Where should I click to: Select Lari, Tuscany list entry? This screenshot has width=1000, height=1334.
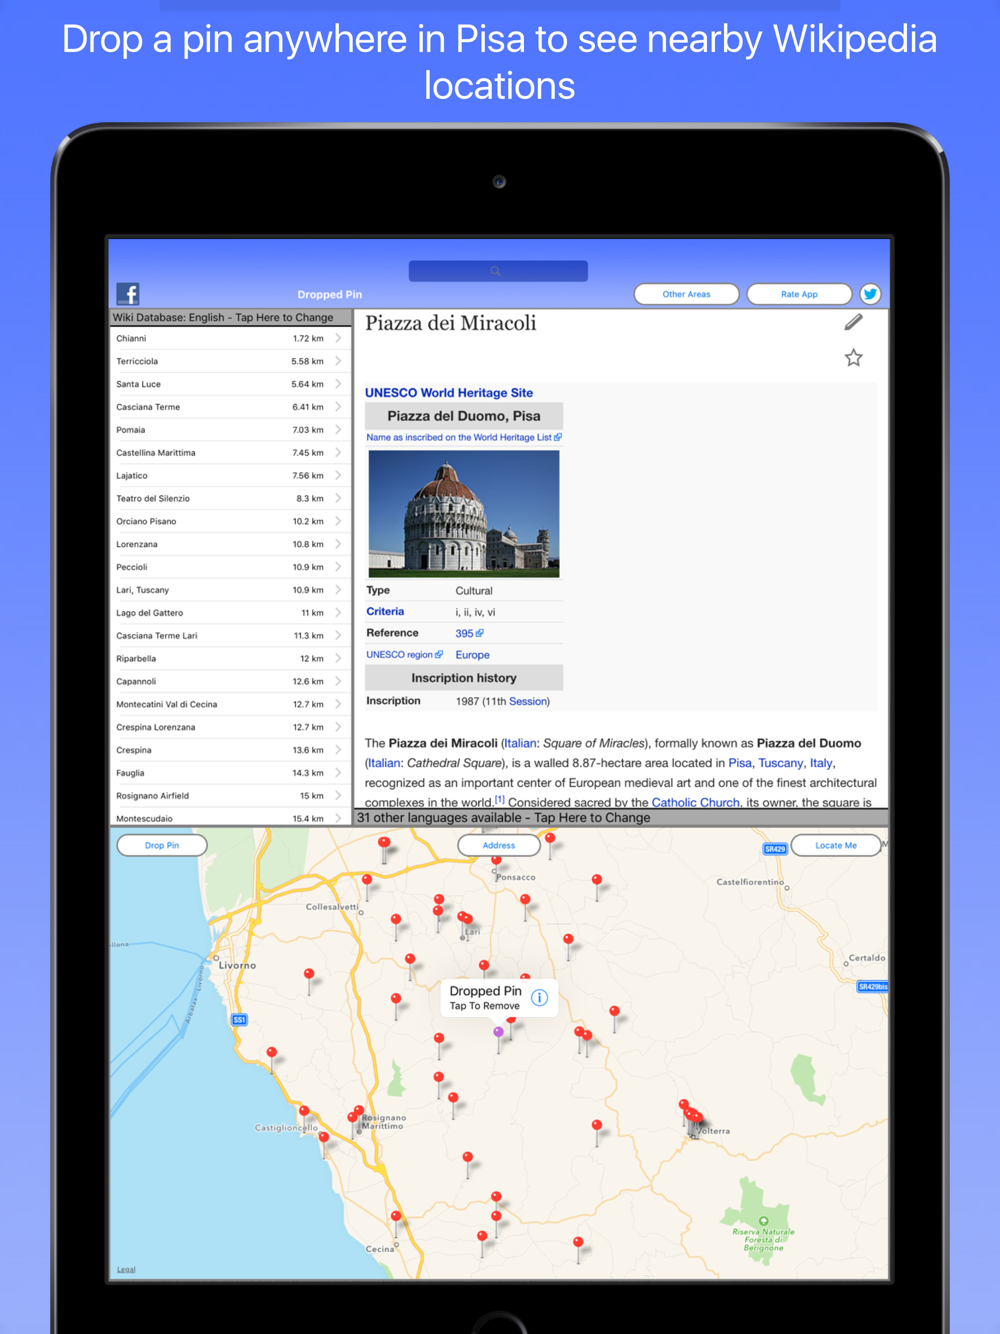pyautogui.click(x=230, y=590)
